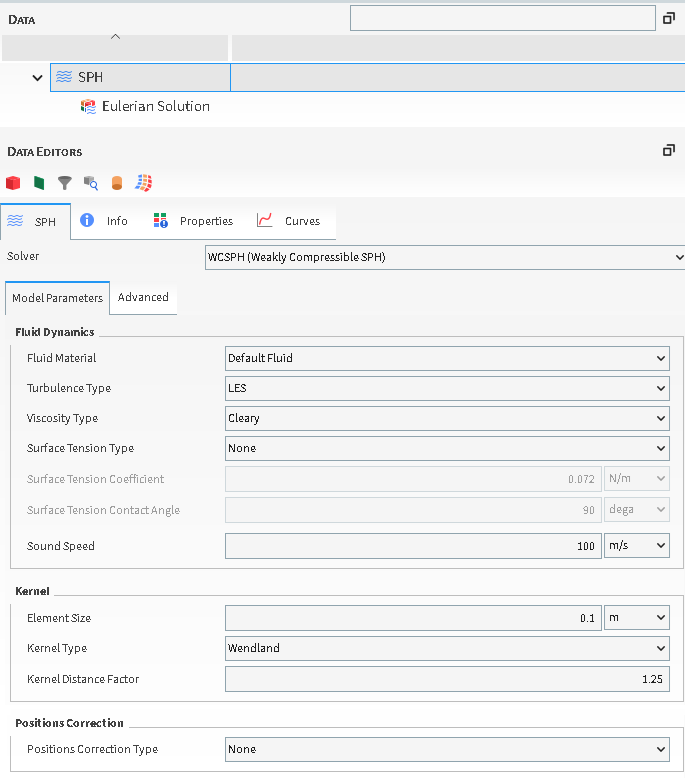This screenshot has height=779, width=685.
Task: Undock the Data Editors panel
Action: [x=669, y=151]
